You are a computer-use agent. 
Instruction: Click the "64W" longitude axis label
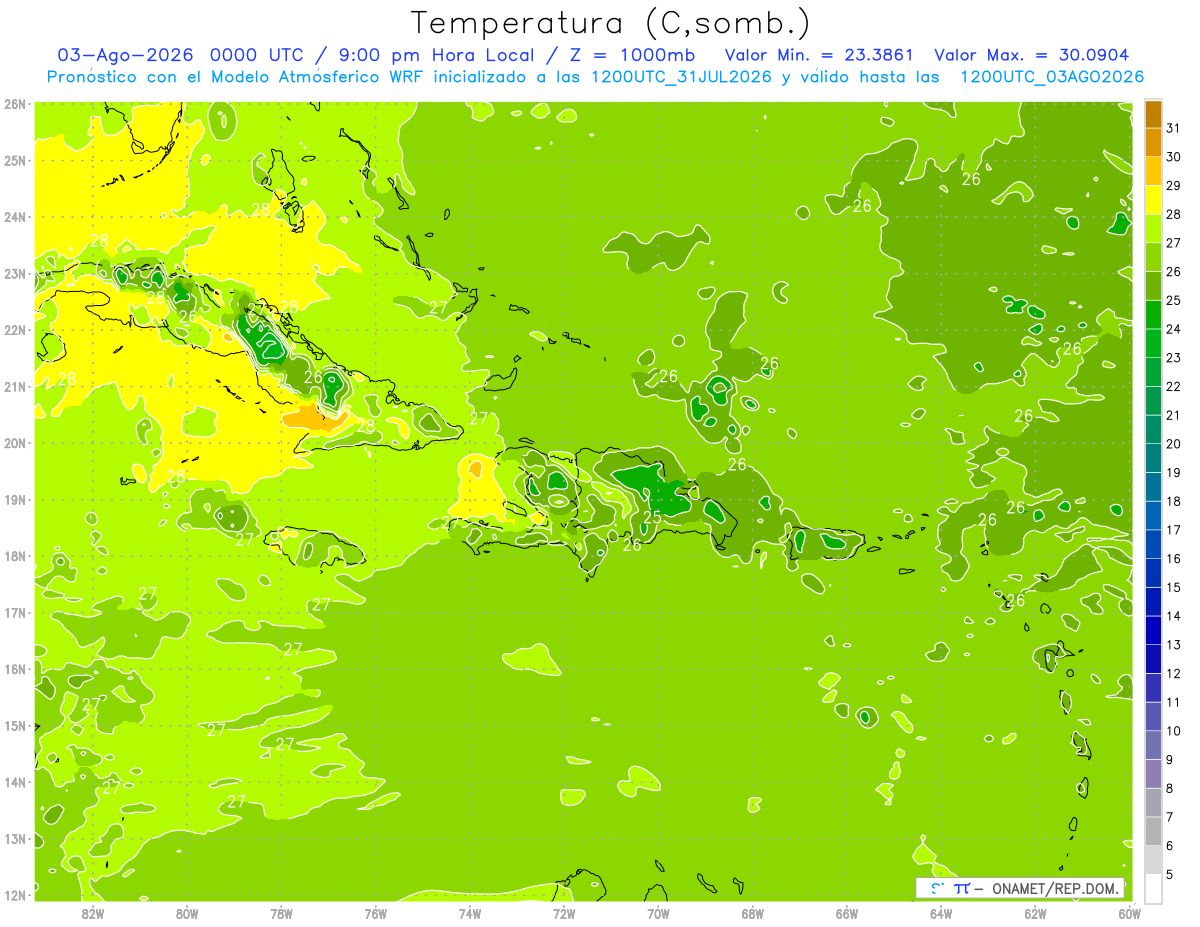941,914
